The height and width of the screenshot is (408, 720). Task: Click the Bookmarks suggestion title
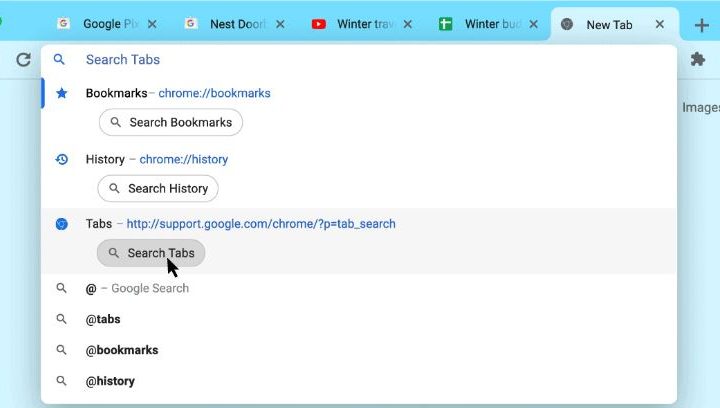click(116, 93)
